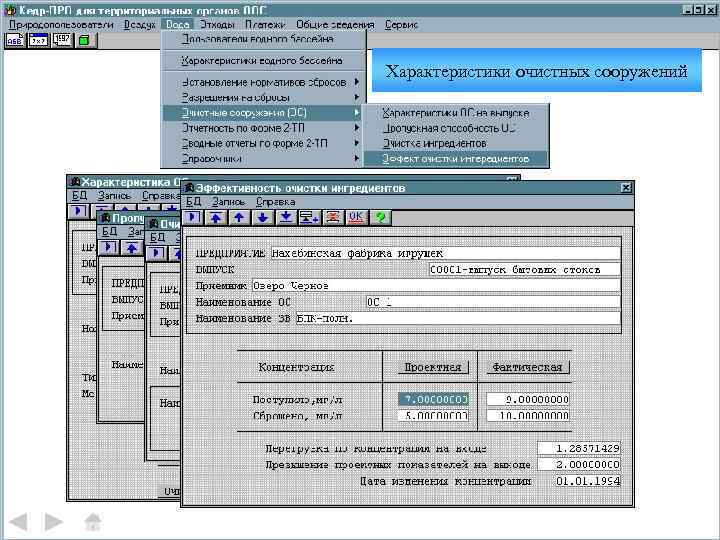The image size is (720, 540).
Task: Click the green cube toolbar icon
Action: click(x=84, y=40)
